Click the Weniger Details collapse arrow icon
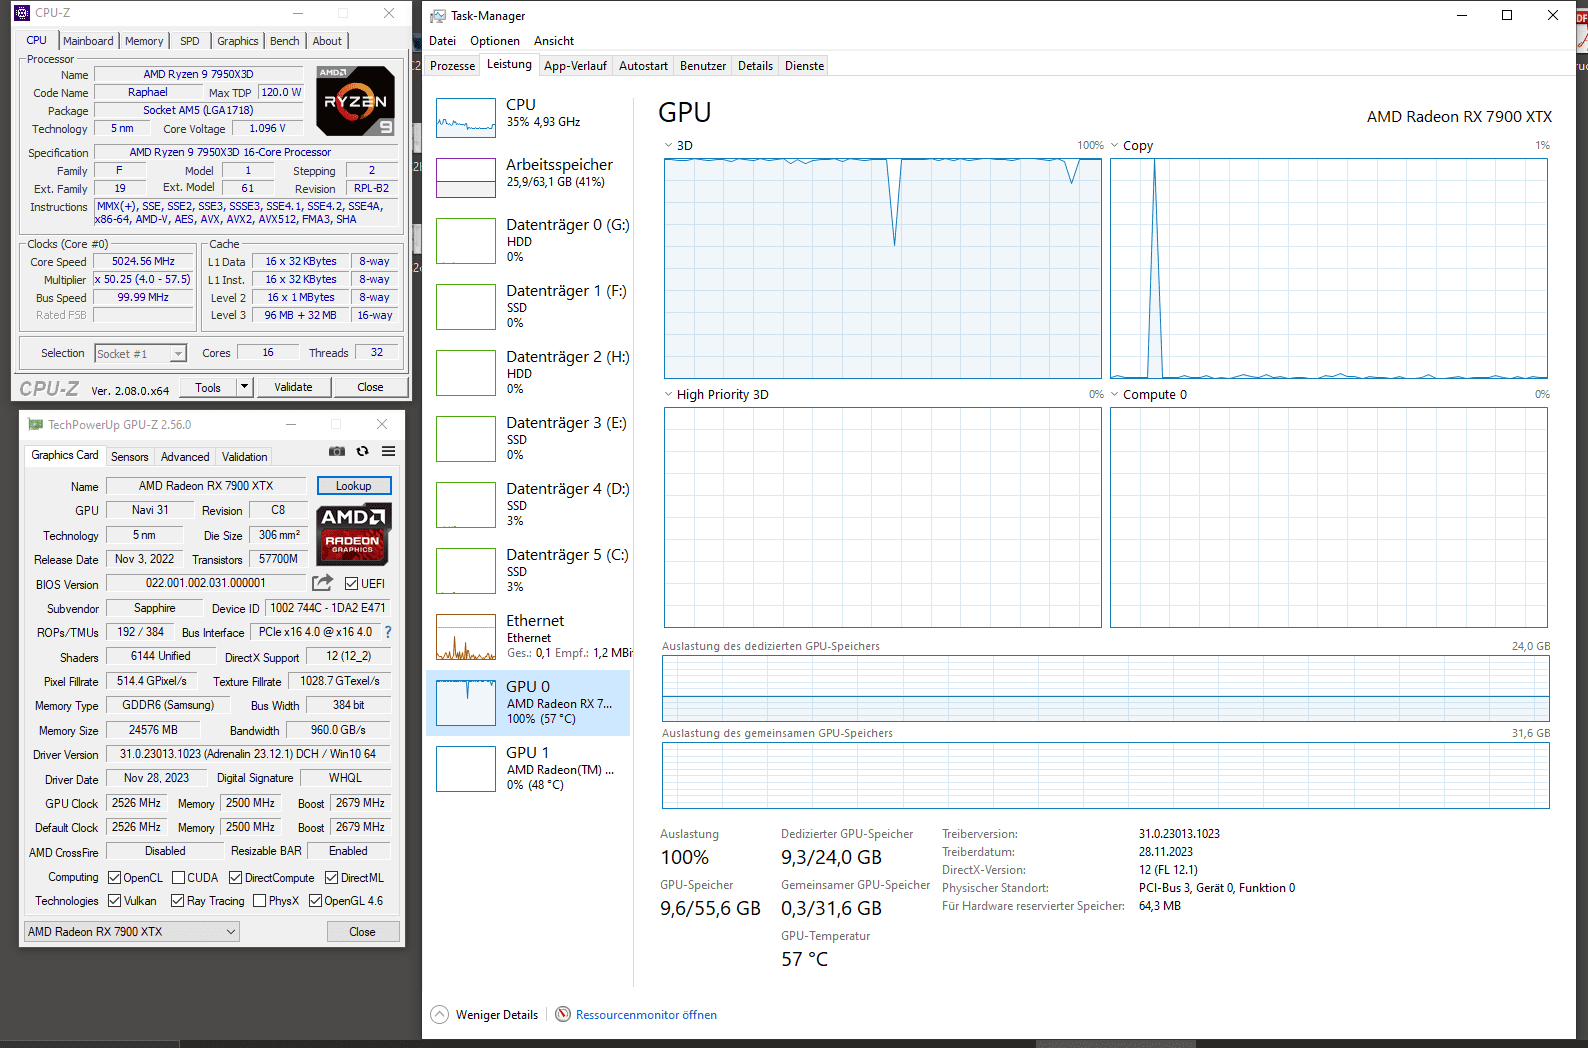The width and height of the screenshot is (1588, 1048). coord(439,1014)
